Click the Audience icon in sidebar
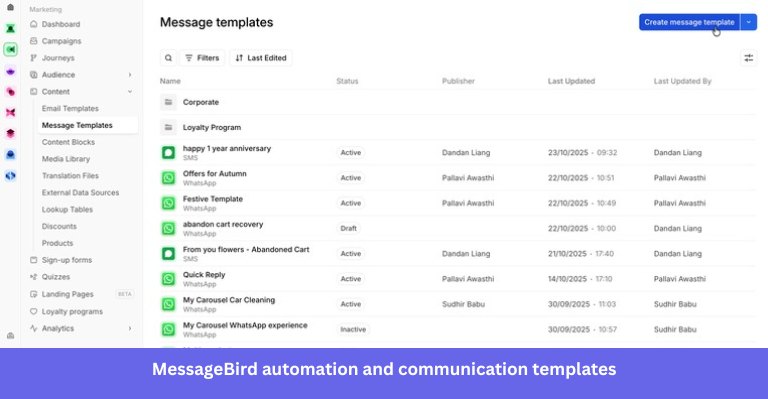 (33, 74)
